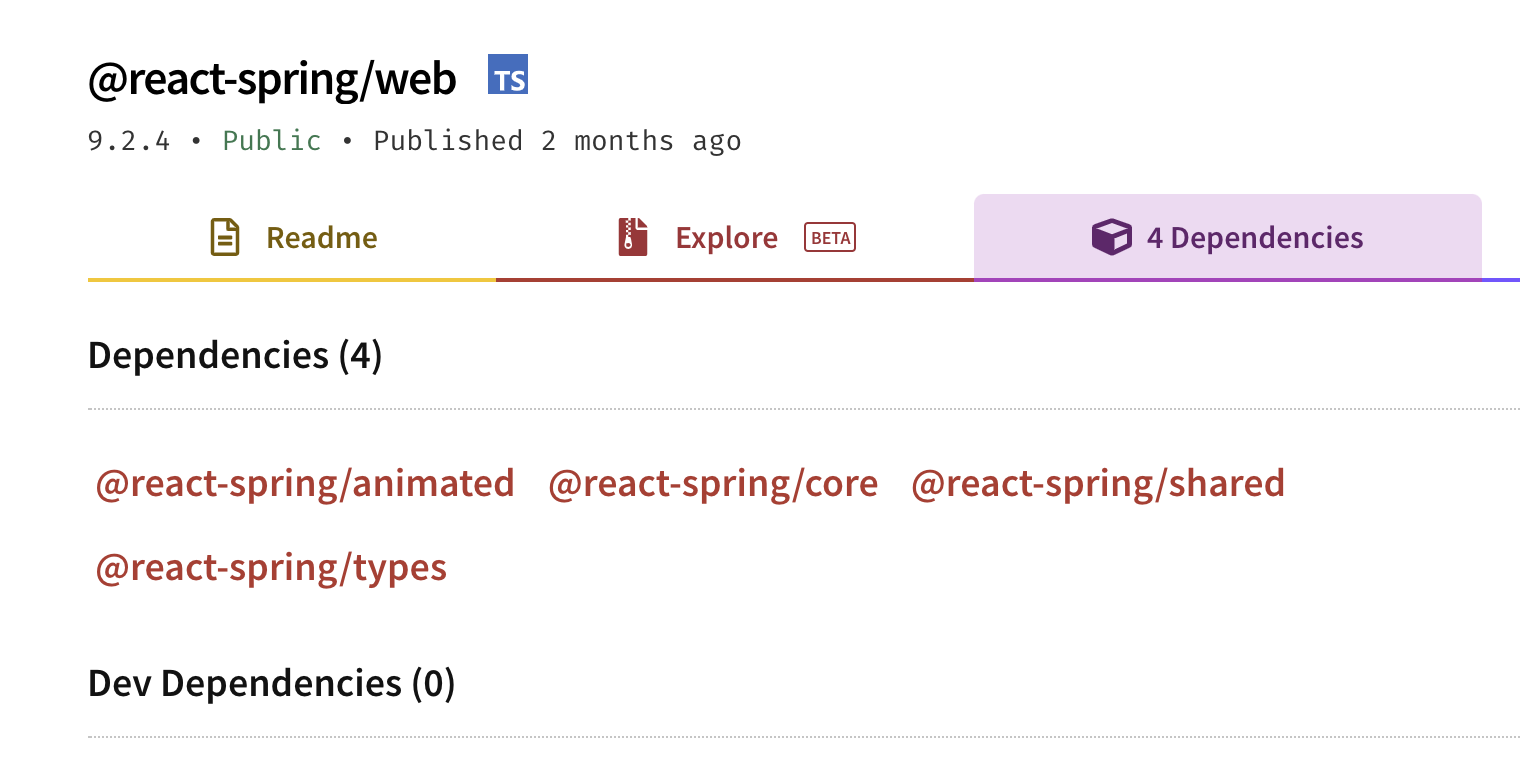1520x764 pixels.
Task: Click the Dependencies box icon
Action: pyautogui.click(x=1111, y=237)
